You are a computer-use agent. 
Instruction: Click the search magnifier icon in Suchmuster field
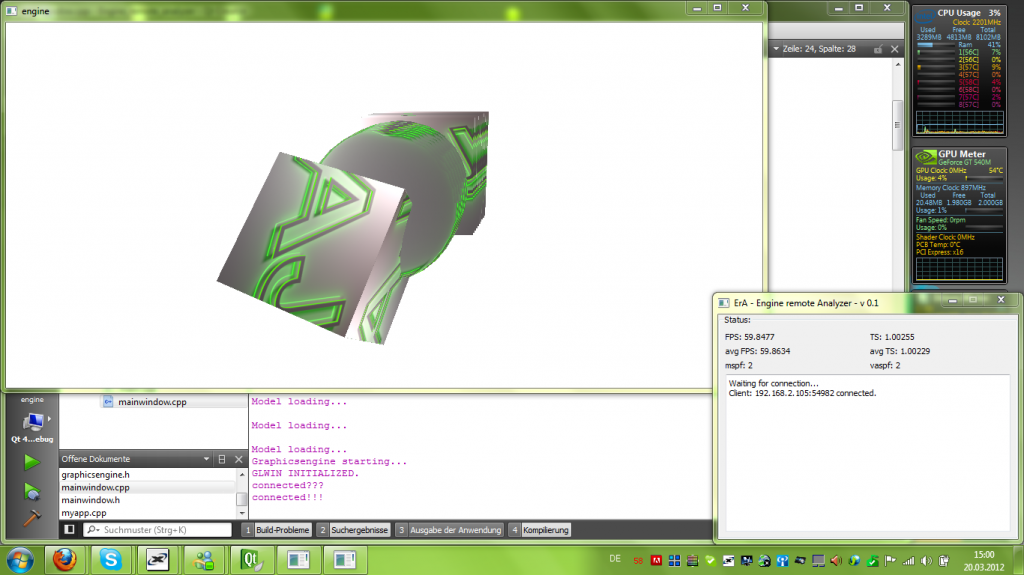(x=93, y=529)
